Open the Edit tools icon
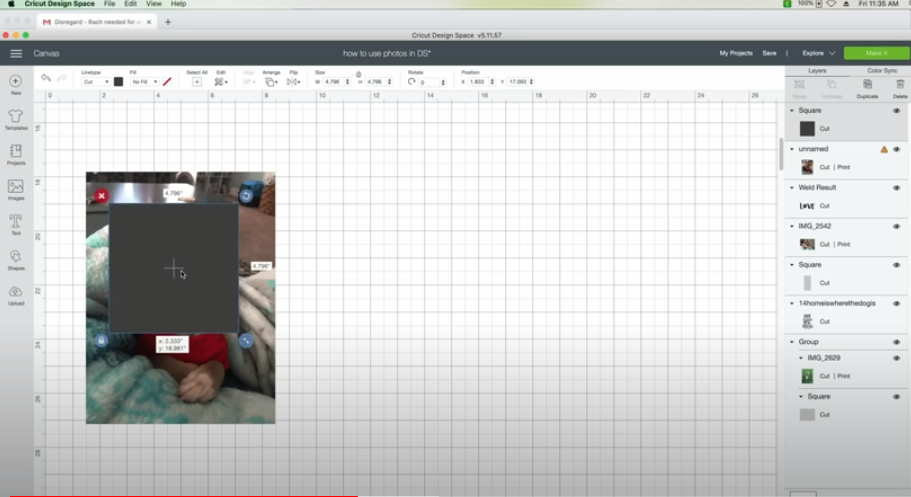This screenshot has width=911, height=497. point(220,82)
